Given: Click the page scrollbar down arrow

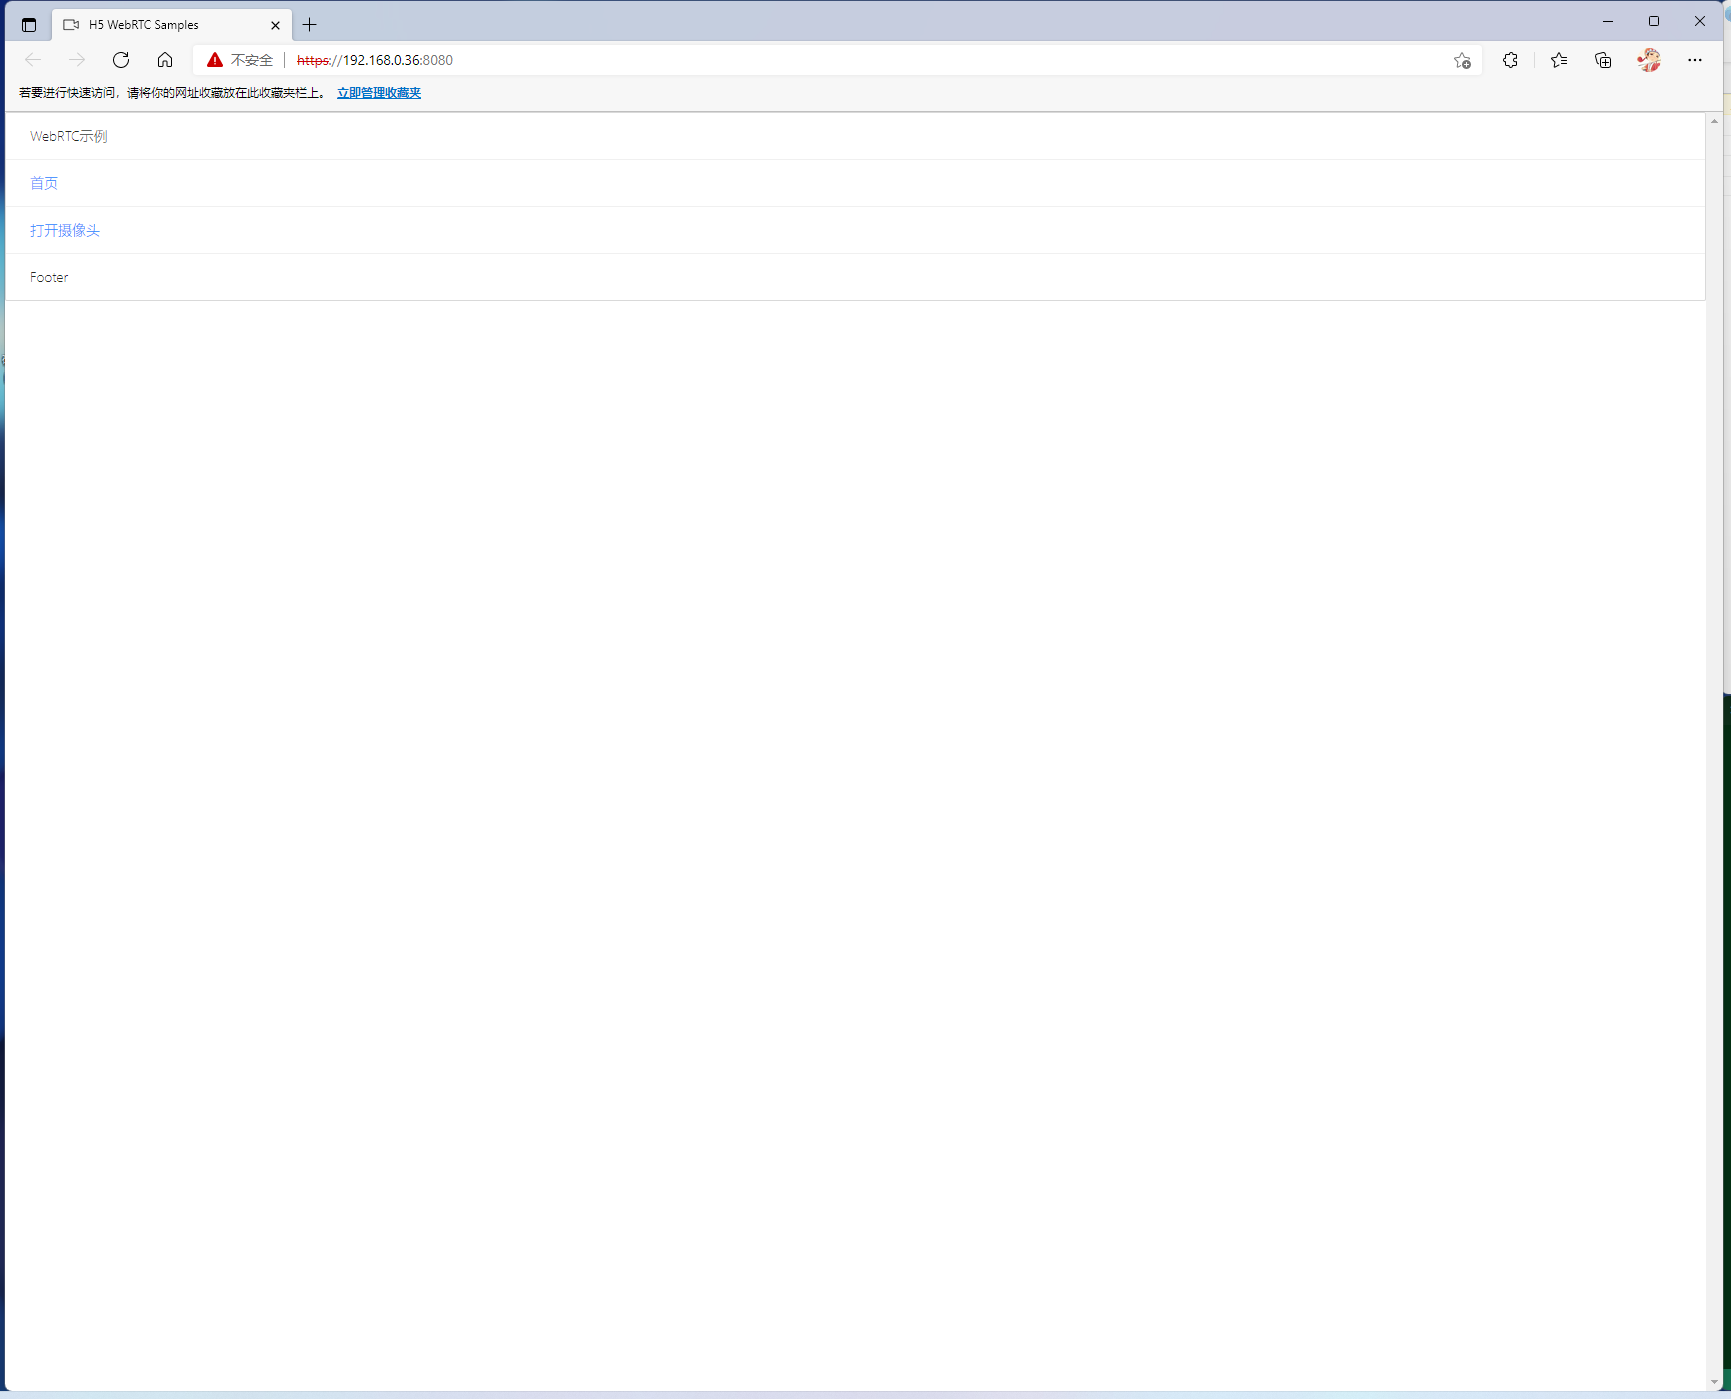Looking at the screenshot, I should pos(1714,1383).
